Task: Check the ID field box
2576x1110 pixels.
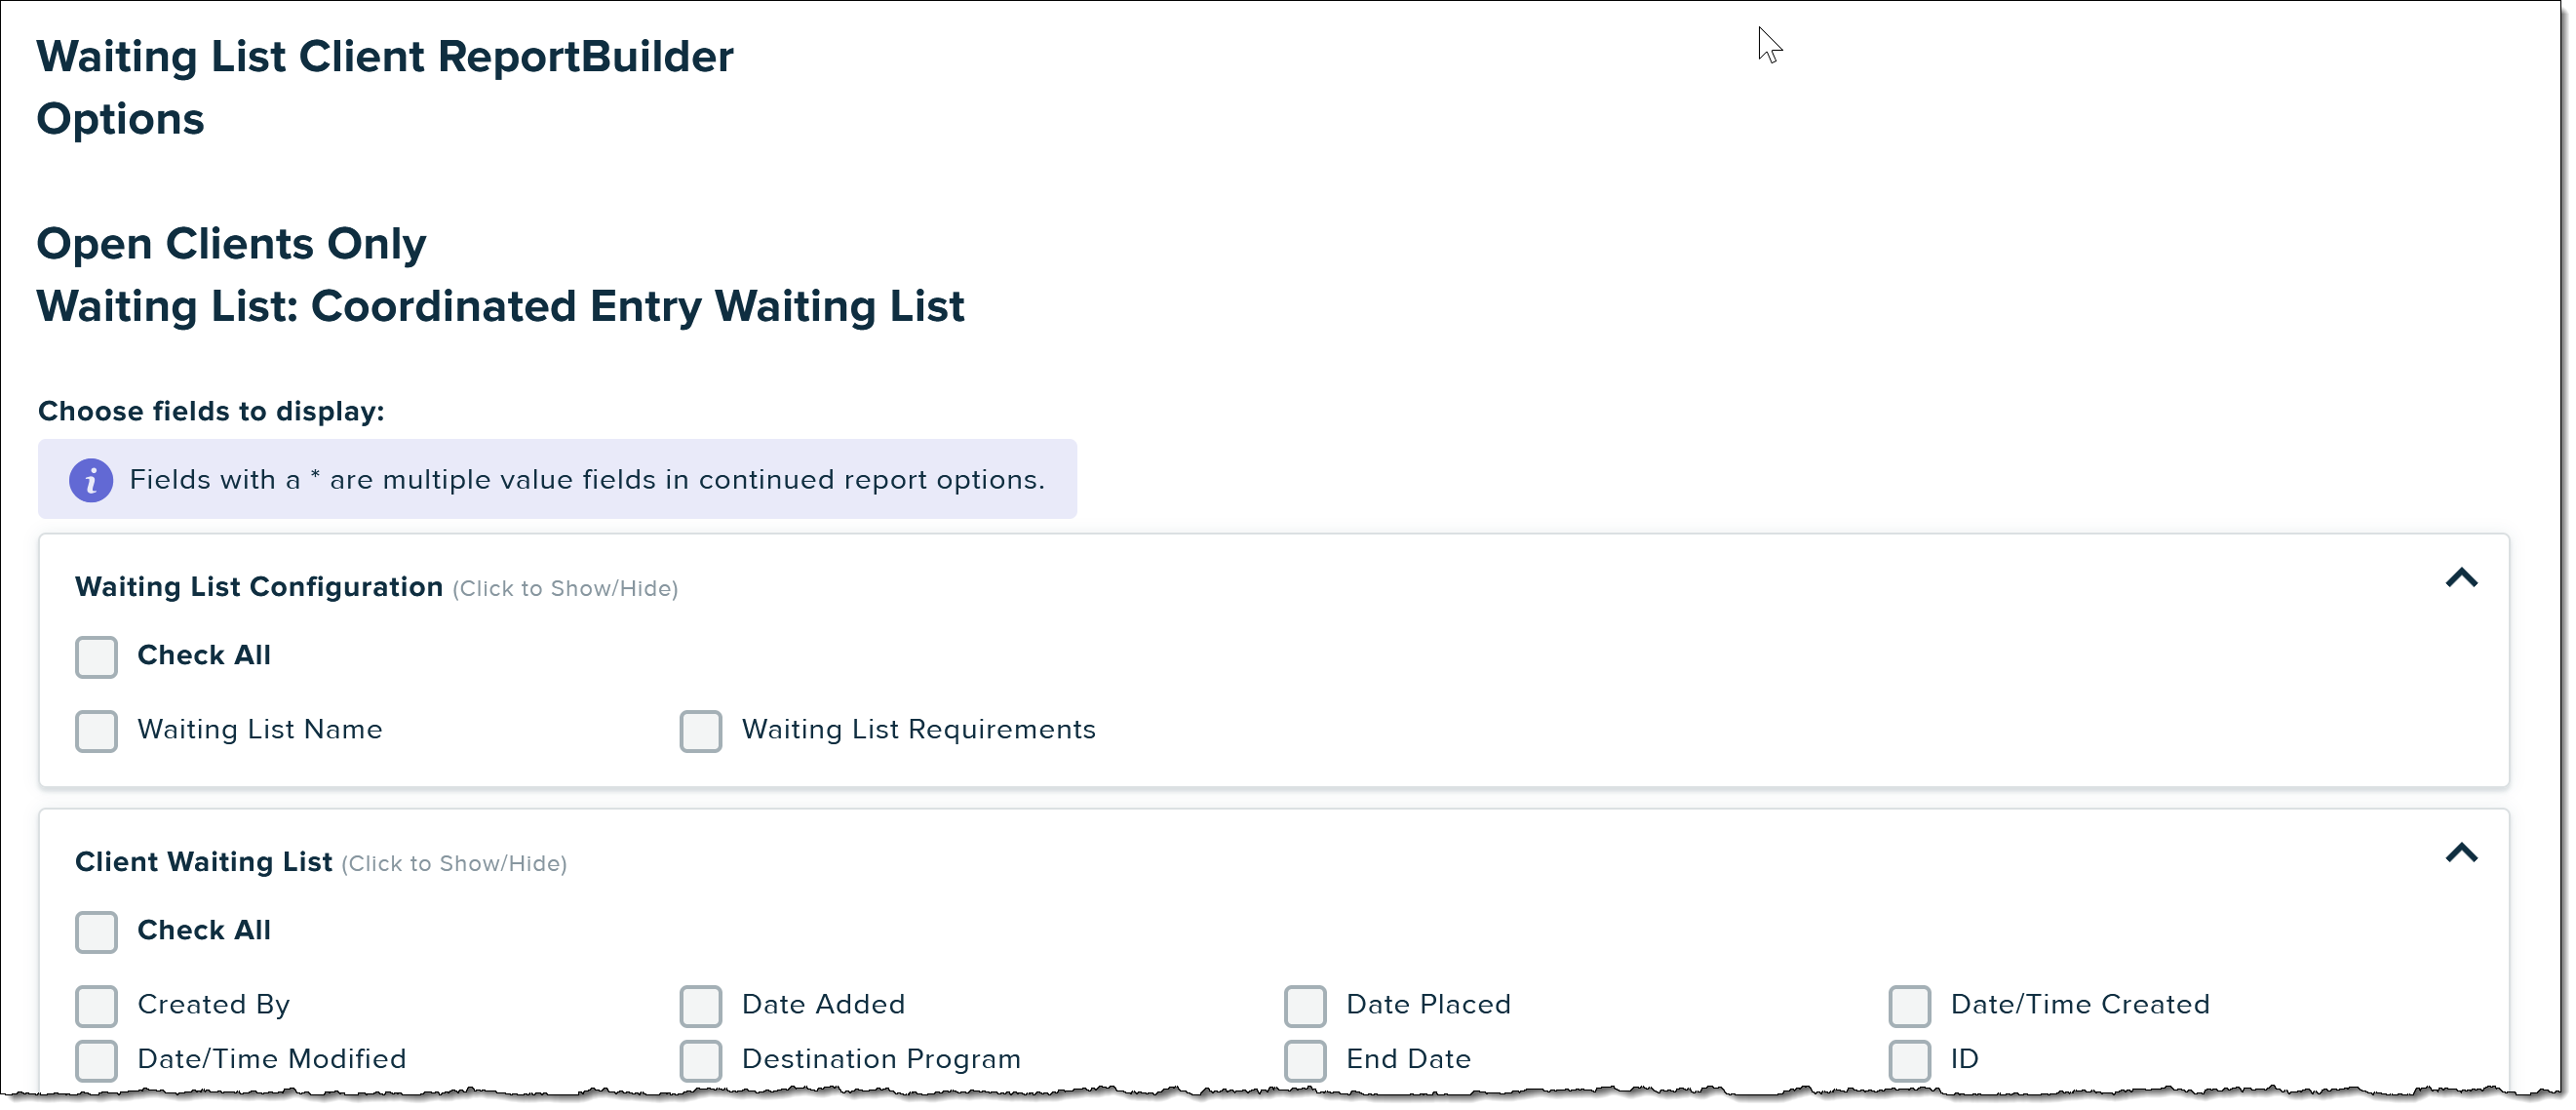Action: [x=1909, y=1061]
